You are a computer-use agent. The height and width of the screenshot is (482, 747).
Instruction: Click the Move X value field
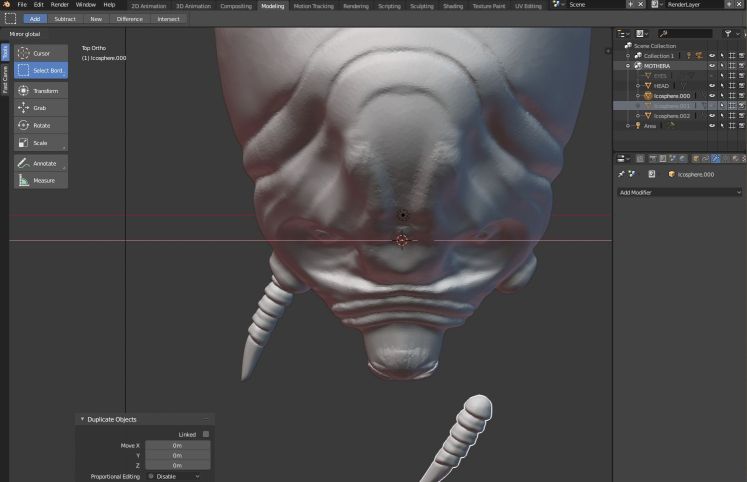coord(177,445)
